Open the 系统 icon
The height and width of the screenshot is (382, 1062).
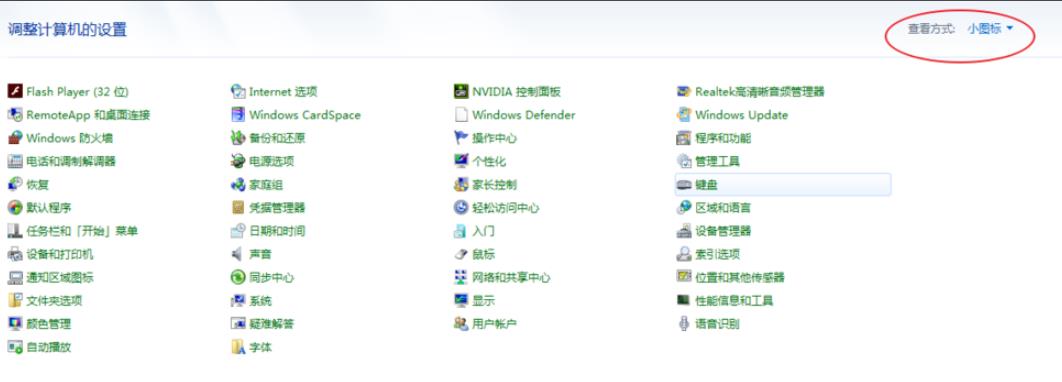(x=238, y=300)
